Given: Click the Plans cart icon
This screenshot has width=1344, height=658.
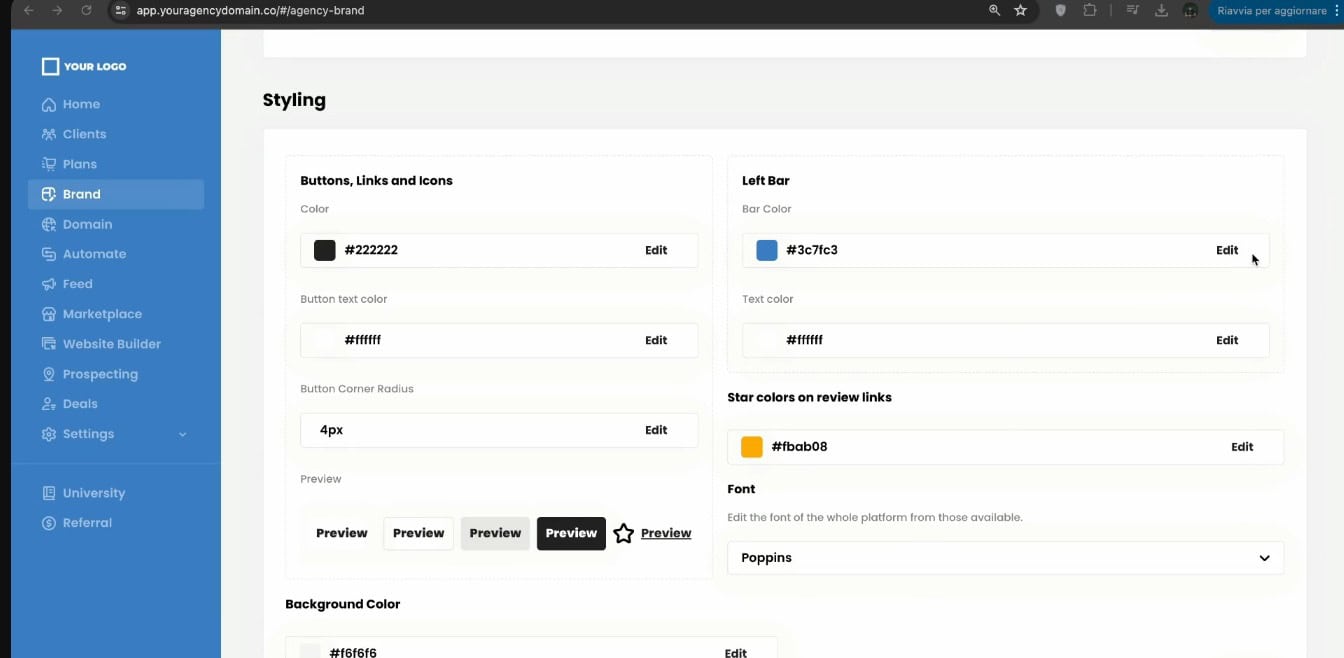Looking at the screenshot, I should point(48,164).
